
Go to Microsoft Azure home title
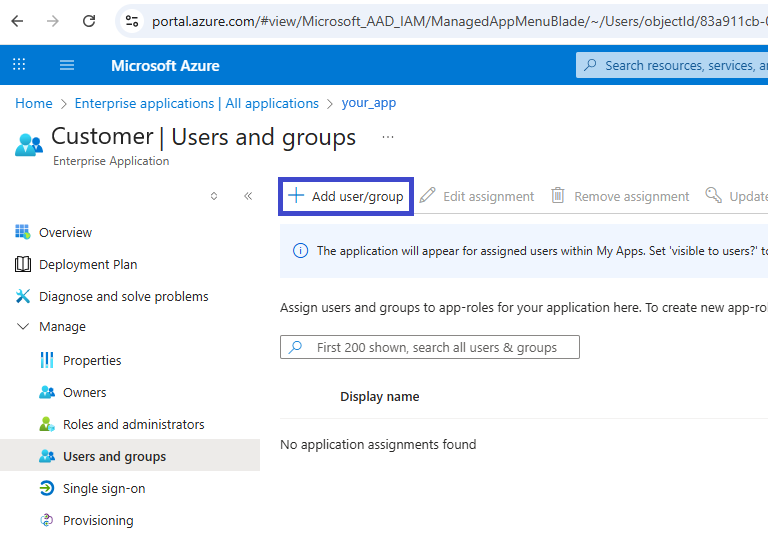tap(165, 66)
